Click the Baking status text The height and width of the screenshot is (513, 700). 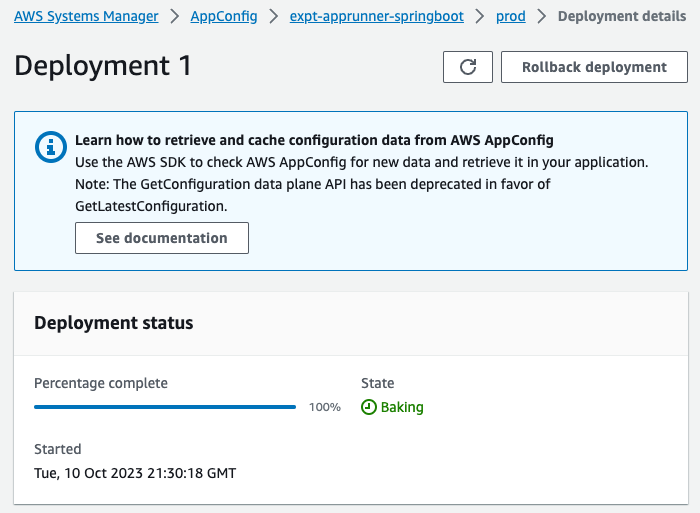click(402, 407)
